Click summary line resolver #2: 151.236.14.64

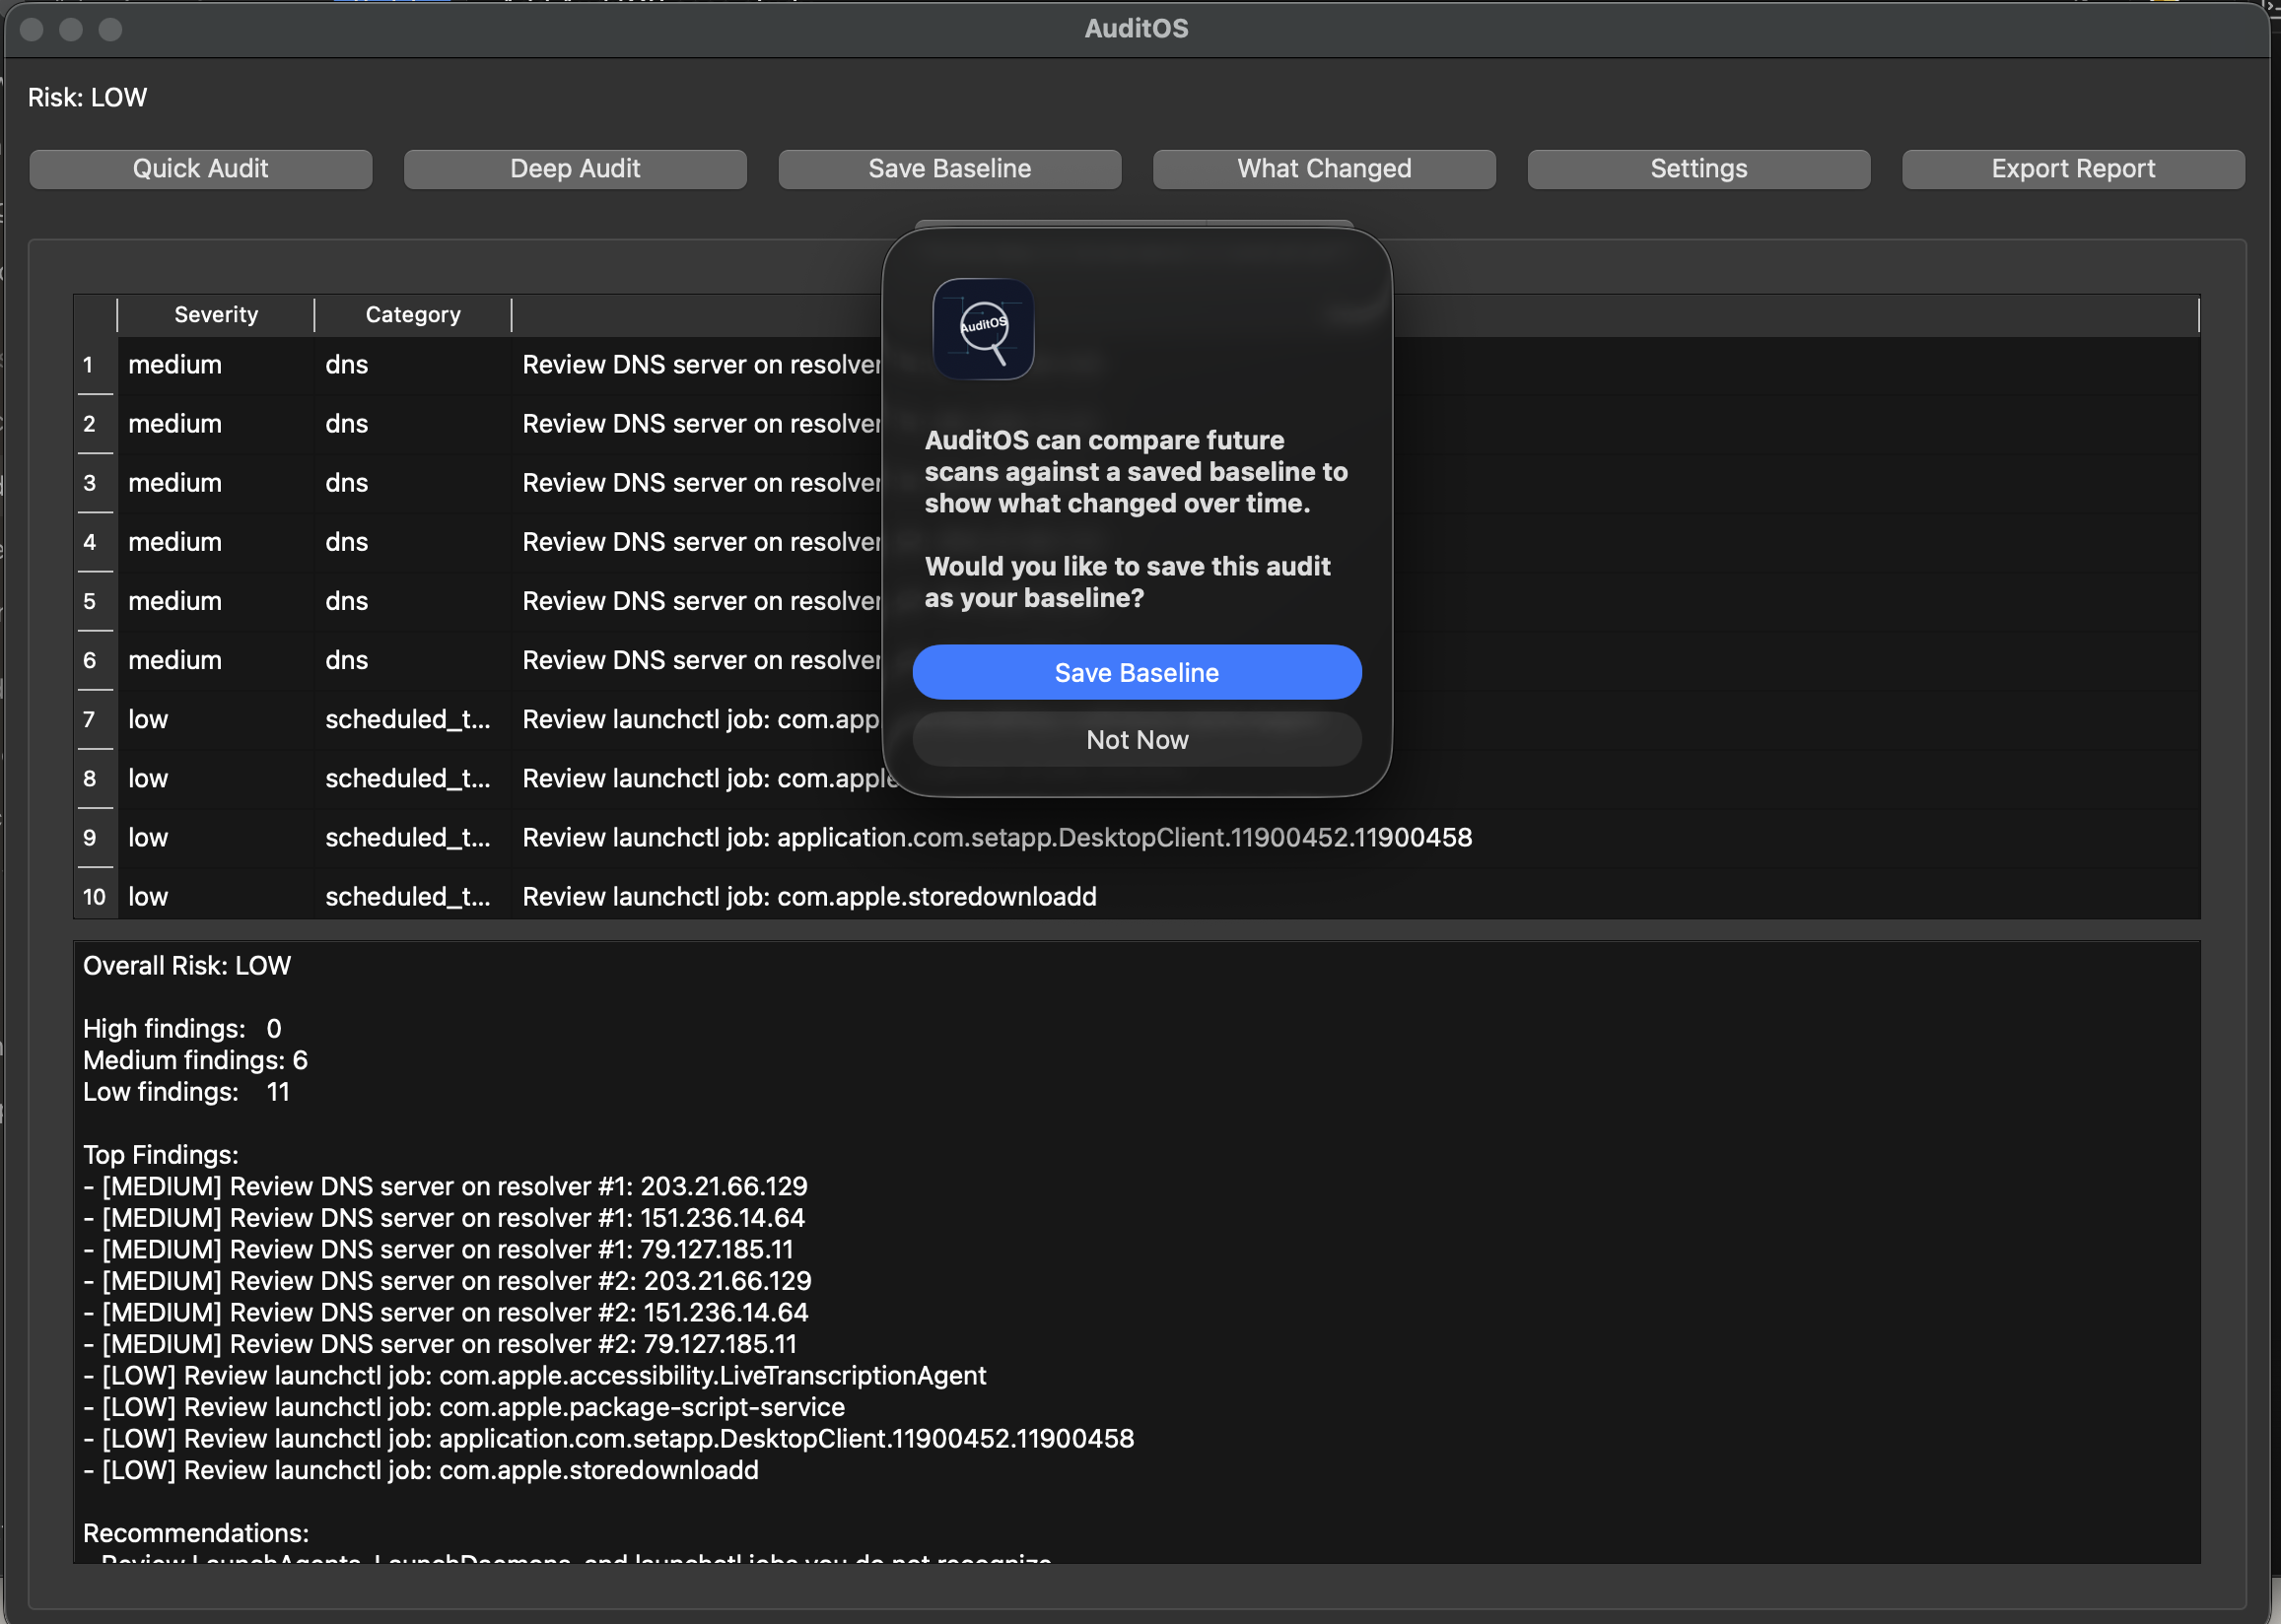(x=446, y=1312)
